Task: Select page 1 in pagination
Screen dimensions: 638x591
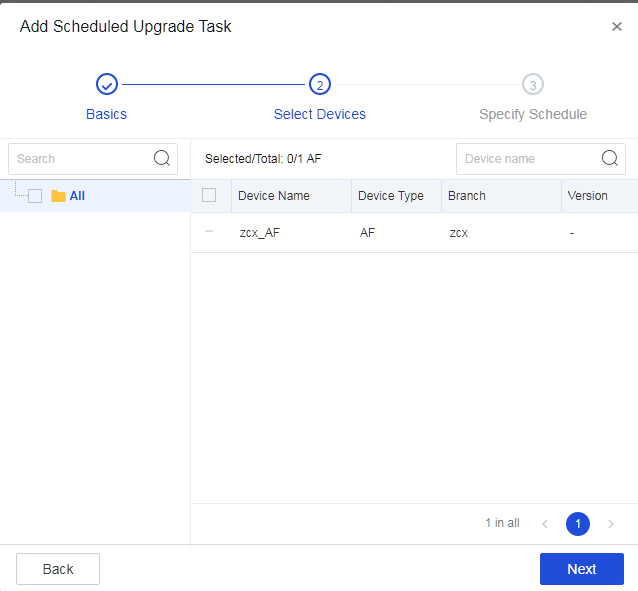Action: pos(578,523)
